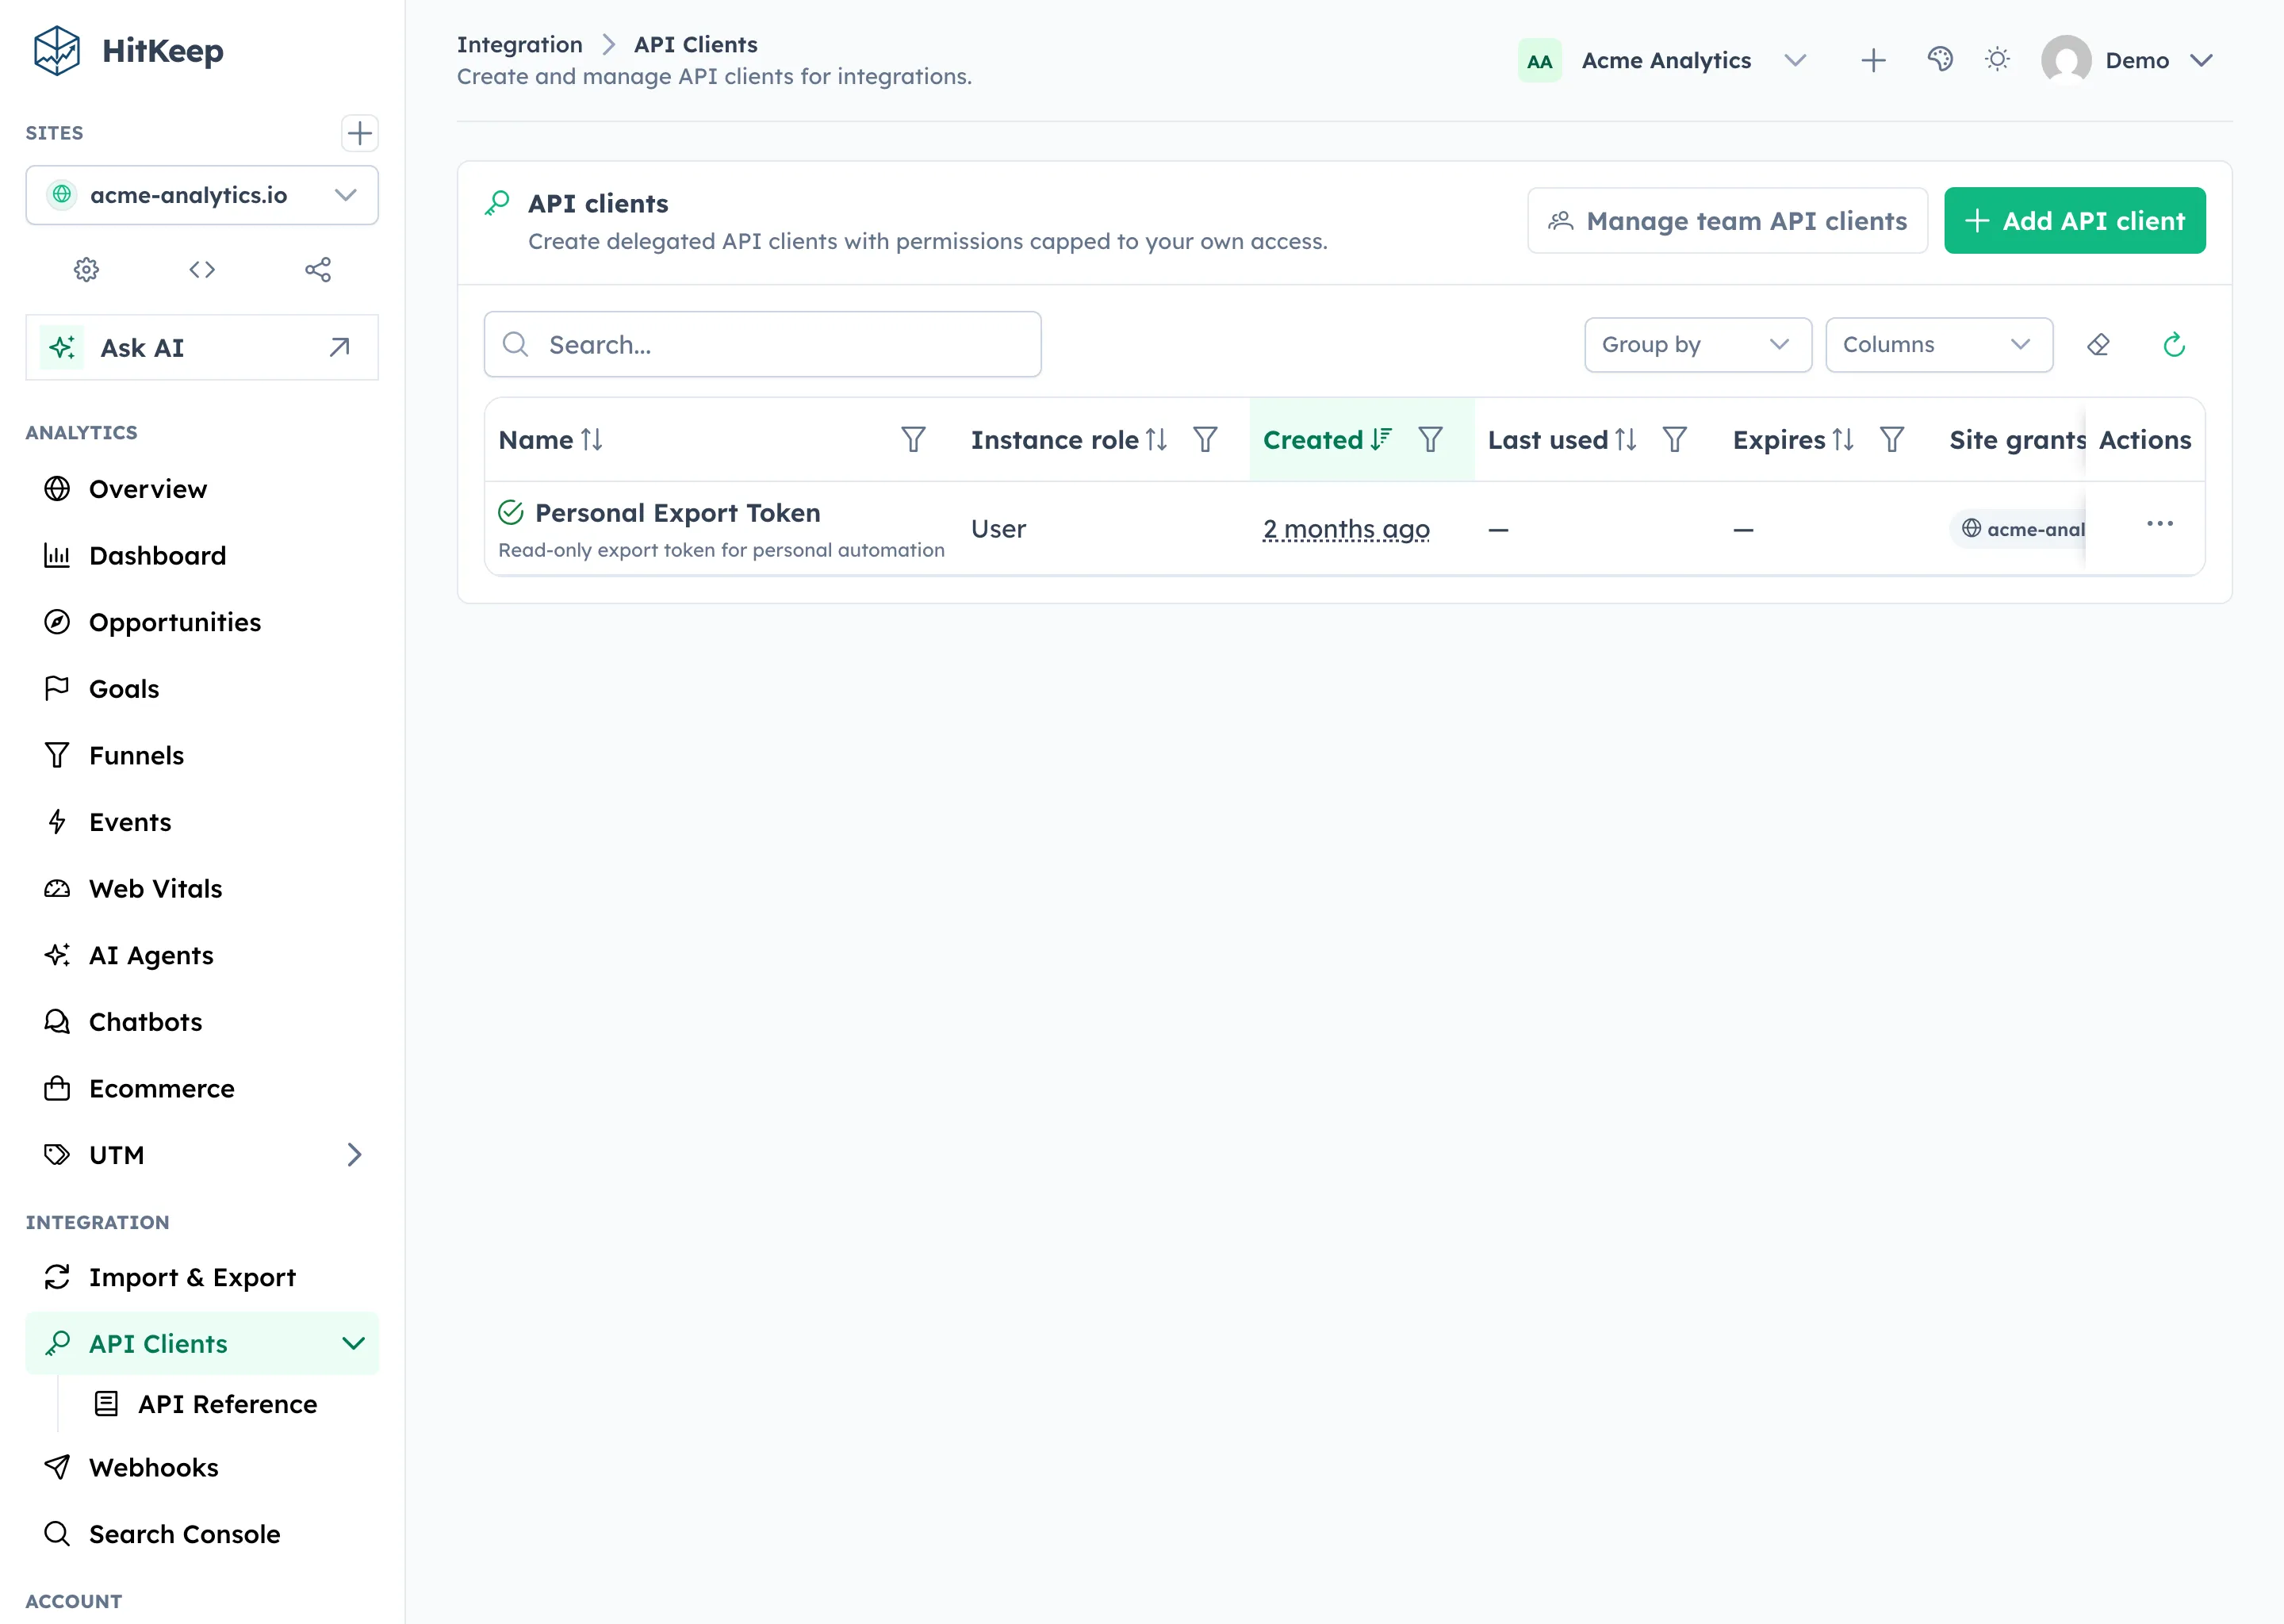Go to Chatbots
The image size is (2284, 1624).
[202, 1022]
